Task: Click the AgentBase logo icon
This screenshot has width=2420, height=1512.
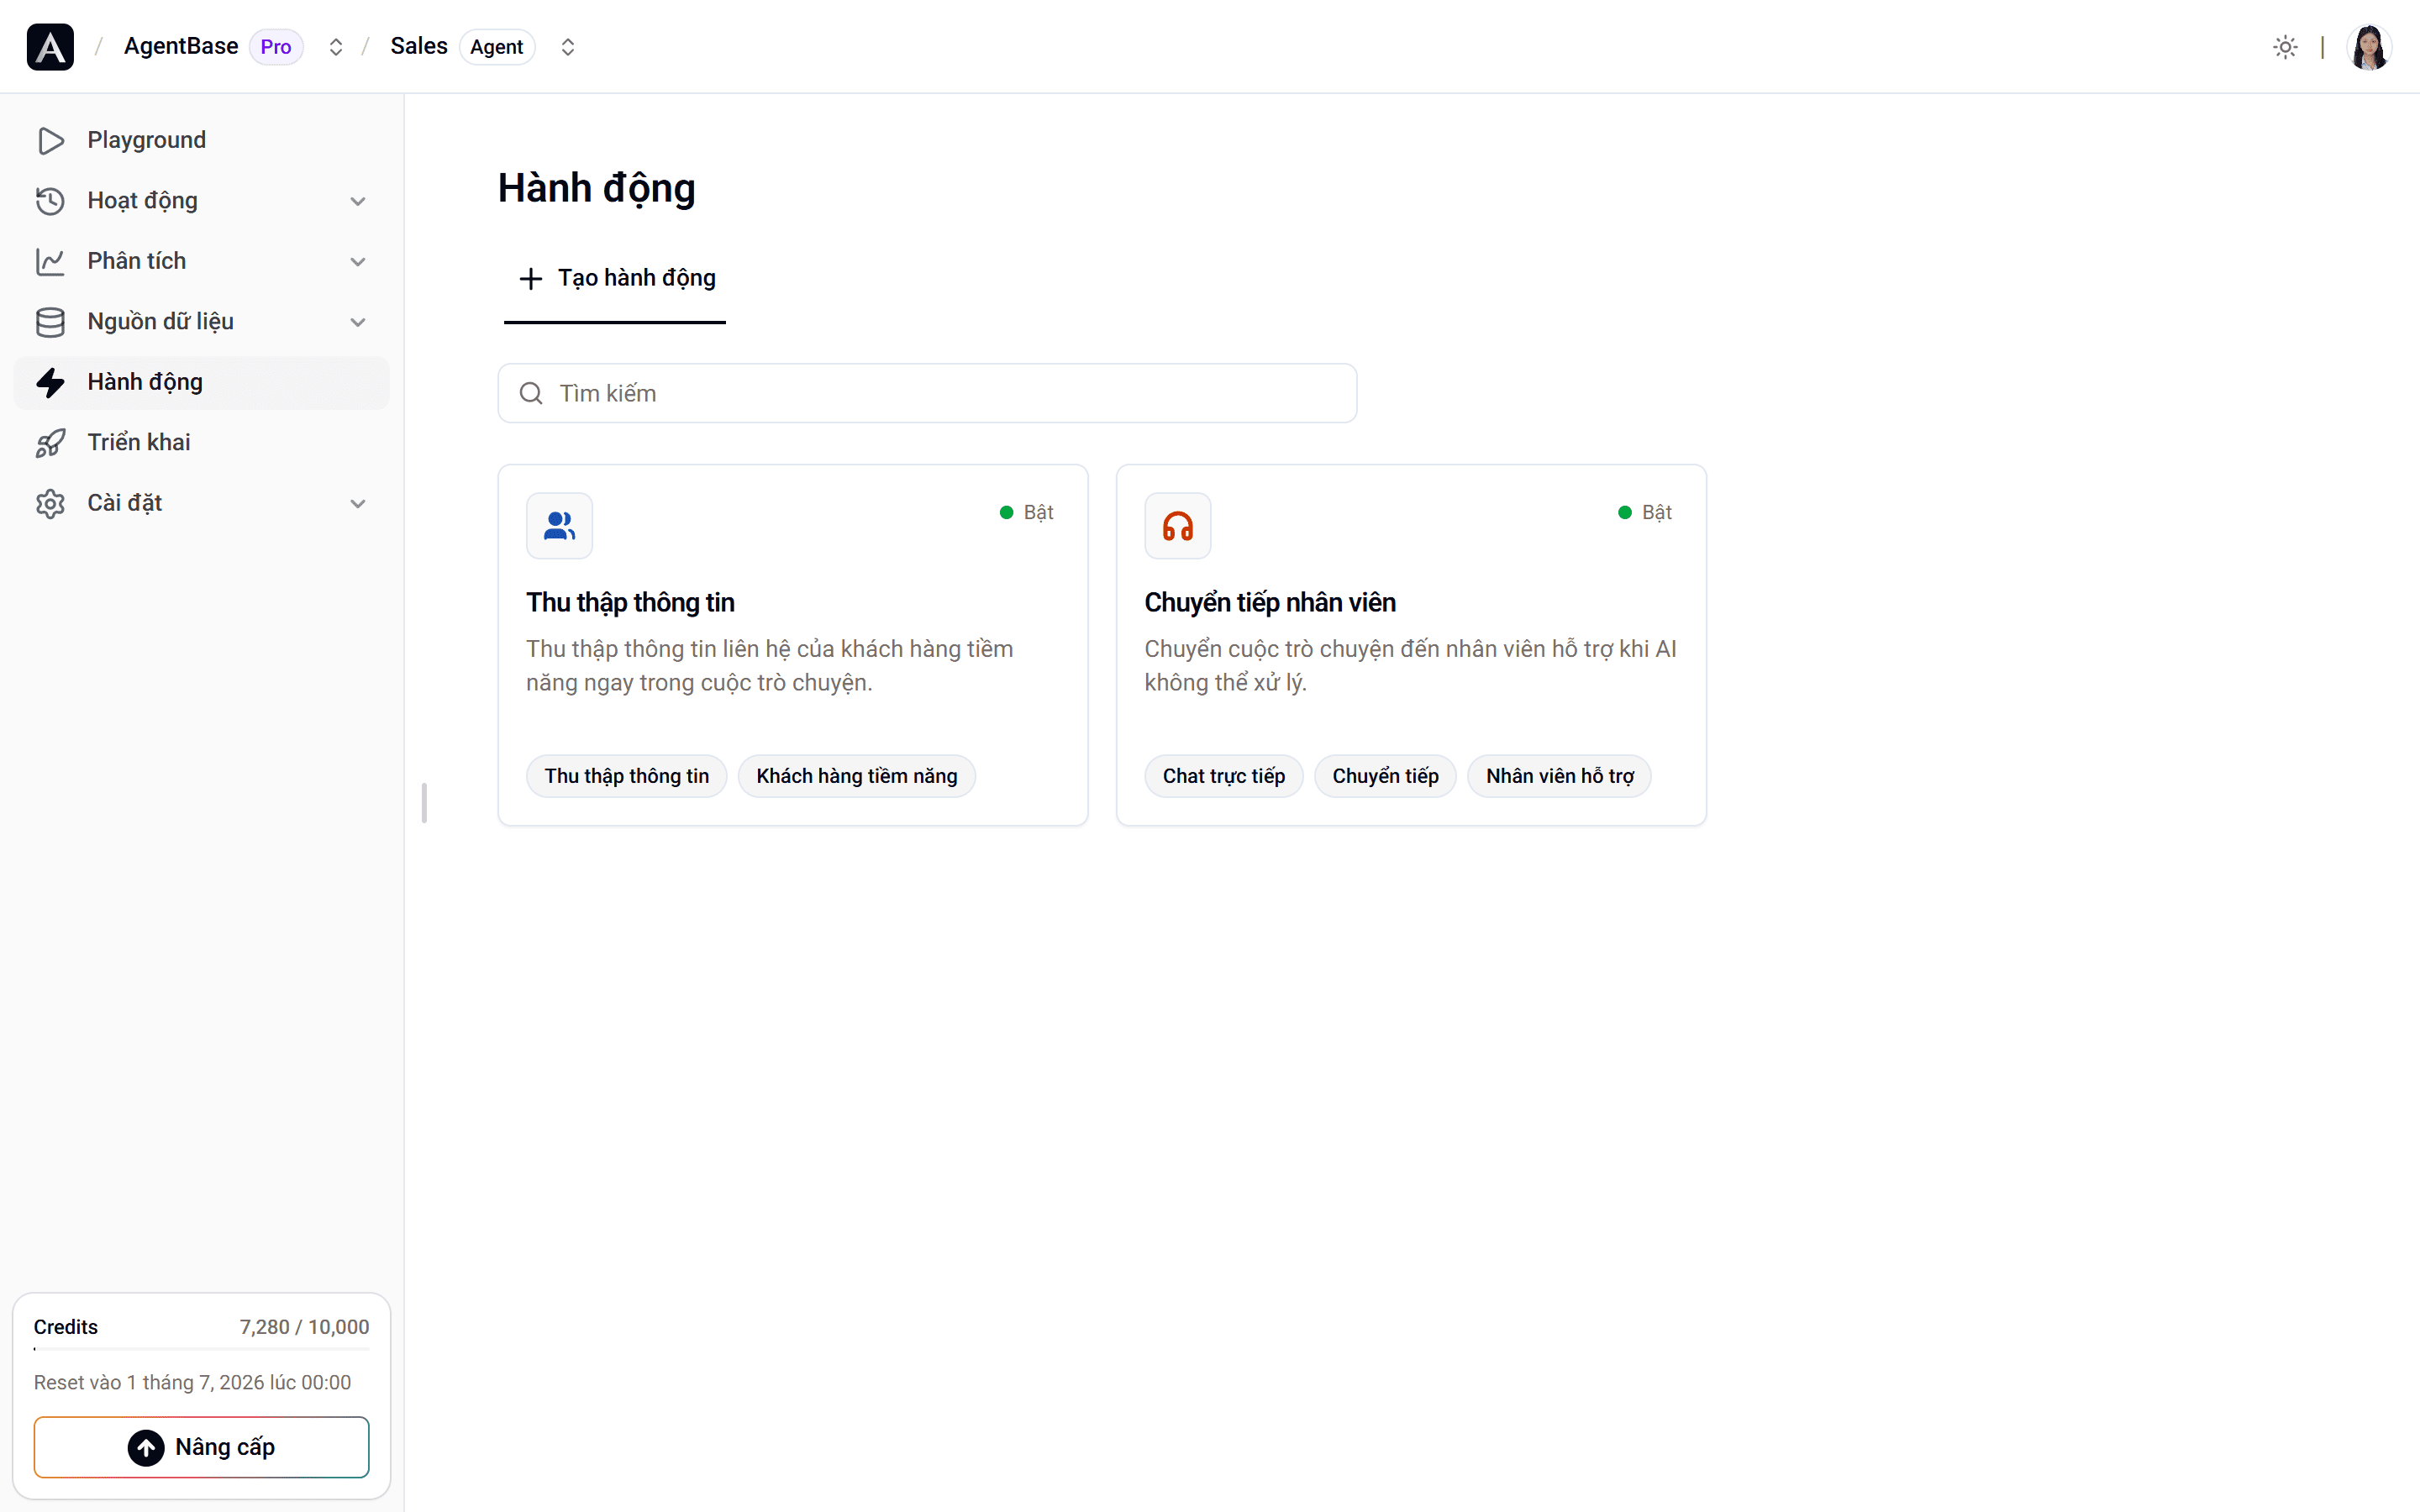Action: [x=50, y=47]
